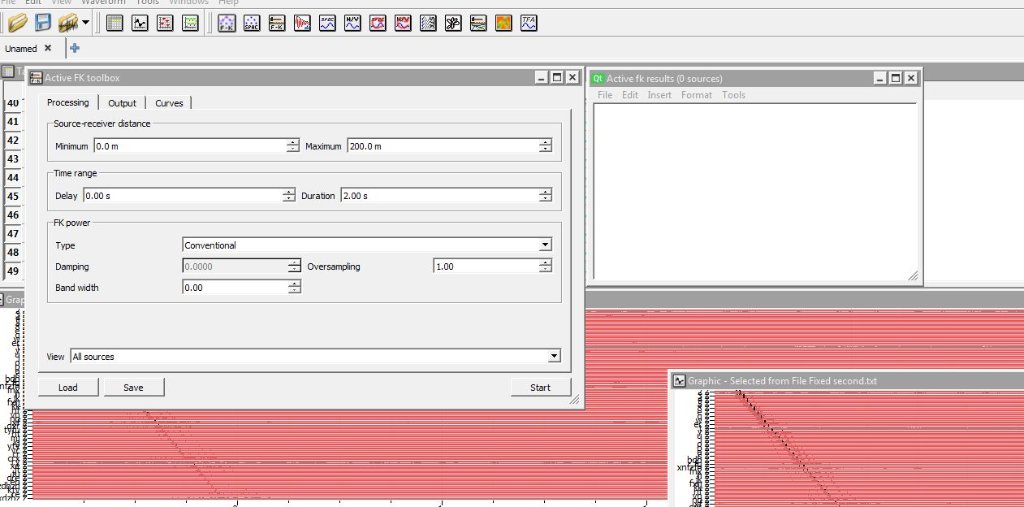Launch the purple F-K array tool

point(227,24)
